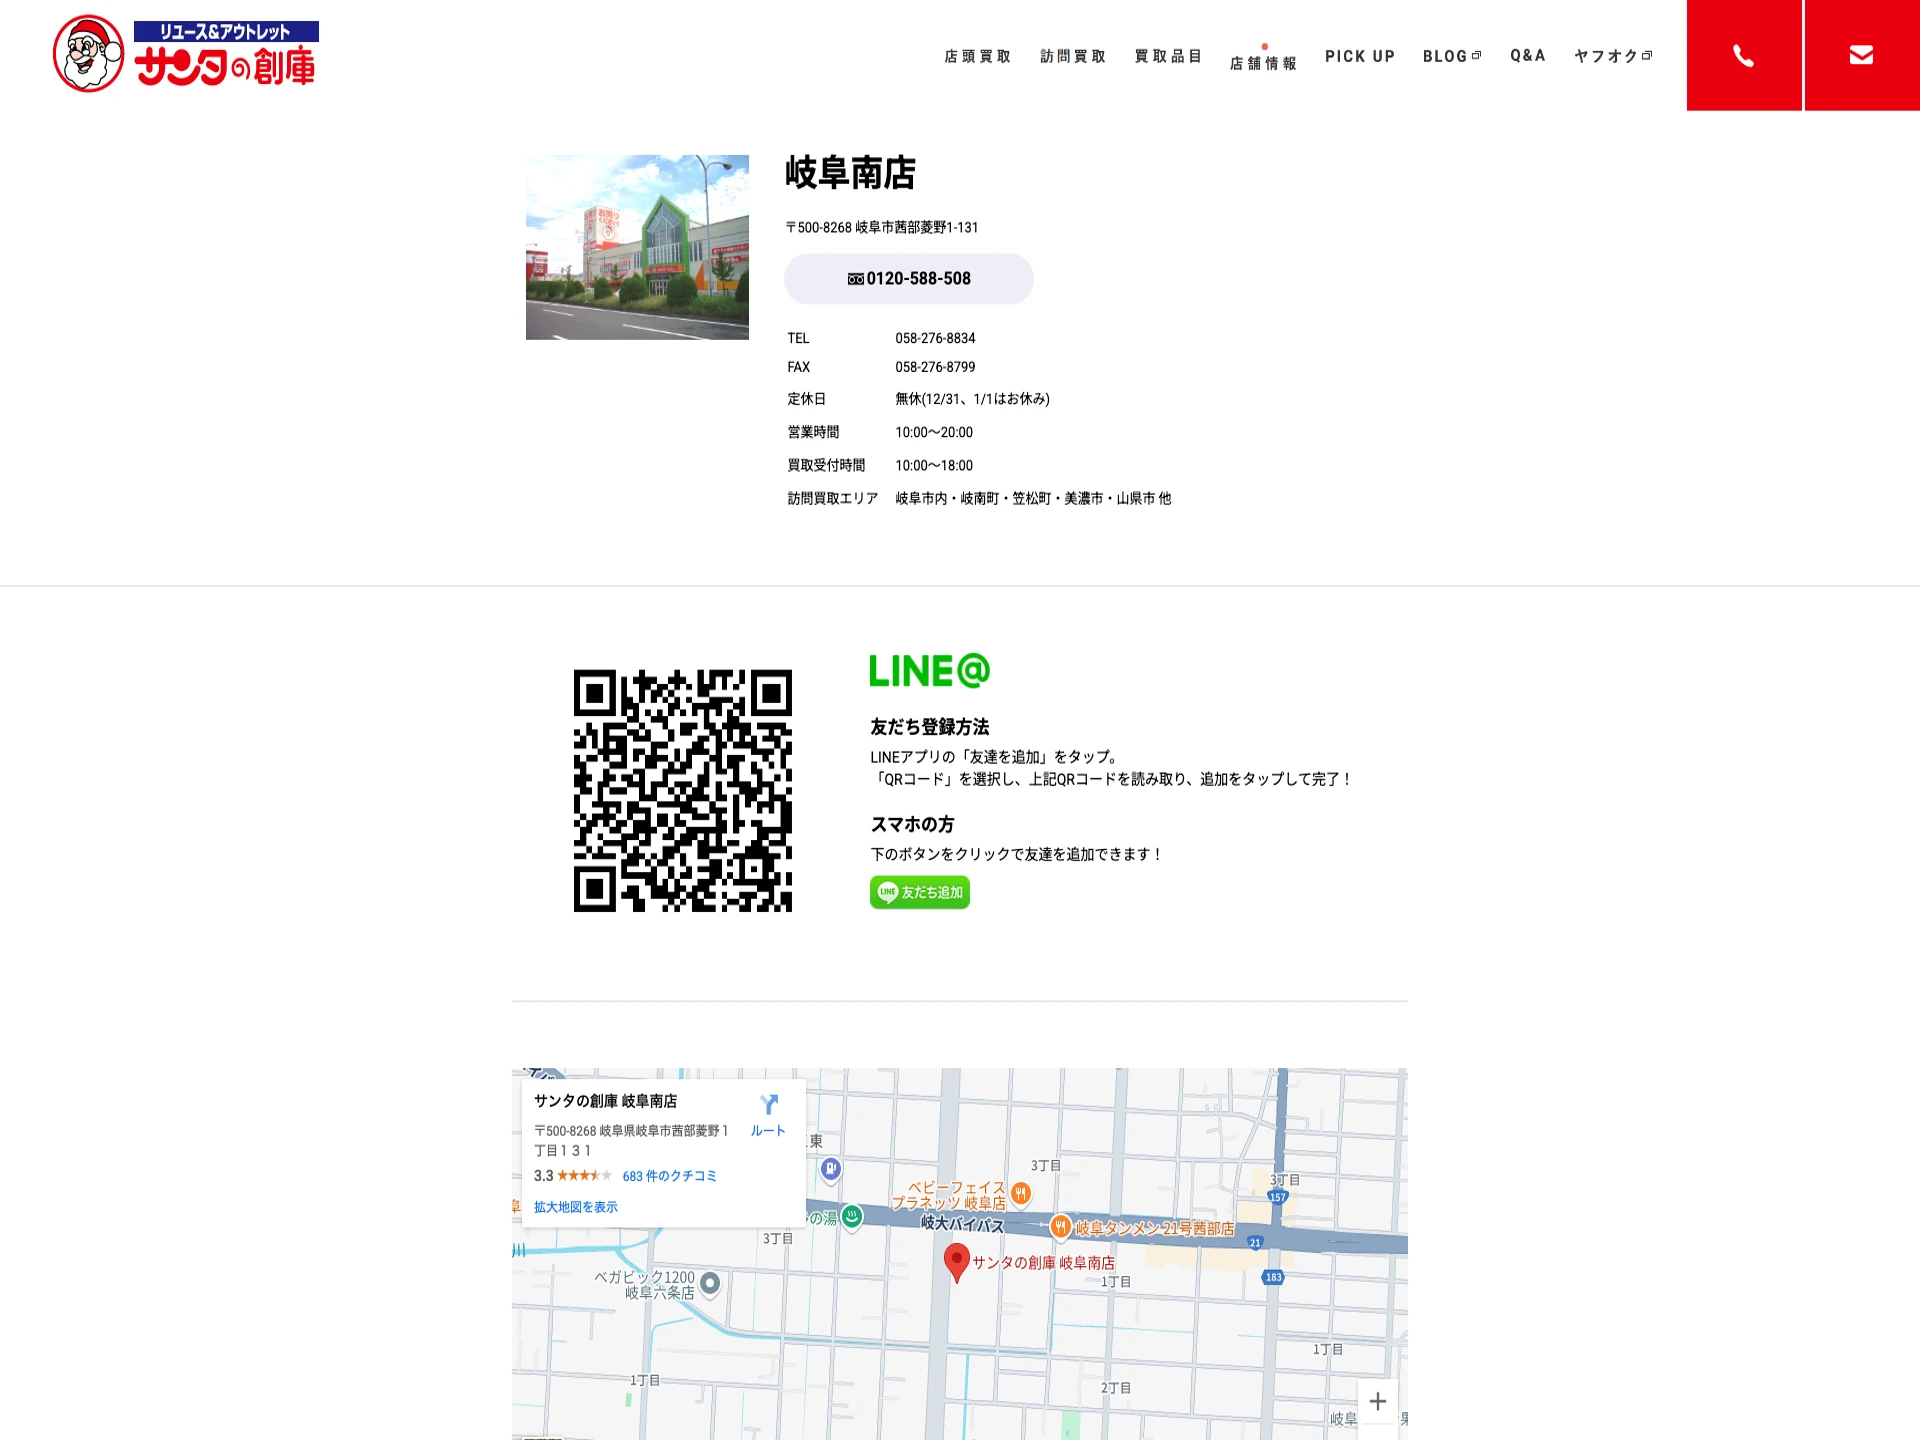Click サンタの創庫 岐阜南店 title in map card
Screen dimensions: 1920x1440
click(x=606, y=1101)
